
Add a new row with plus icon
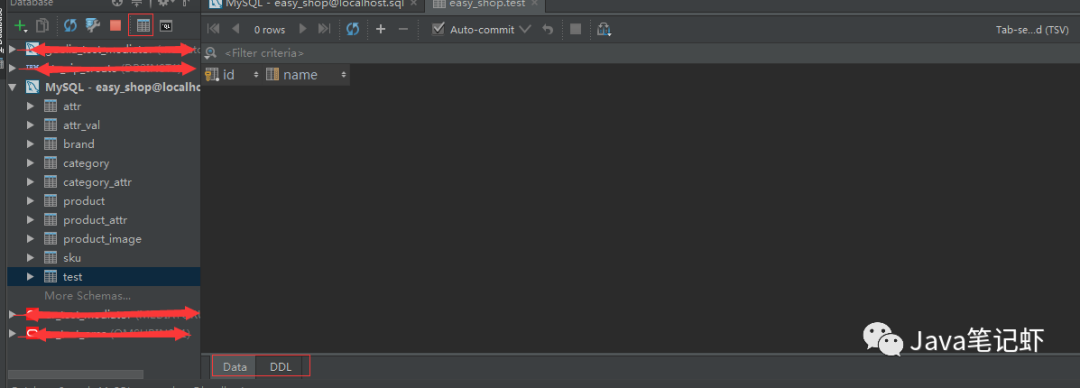click(x=381, y=29)
